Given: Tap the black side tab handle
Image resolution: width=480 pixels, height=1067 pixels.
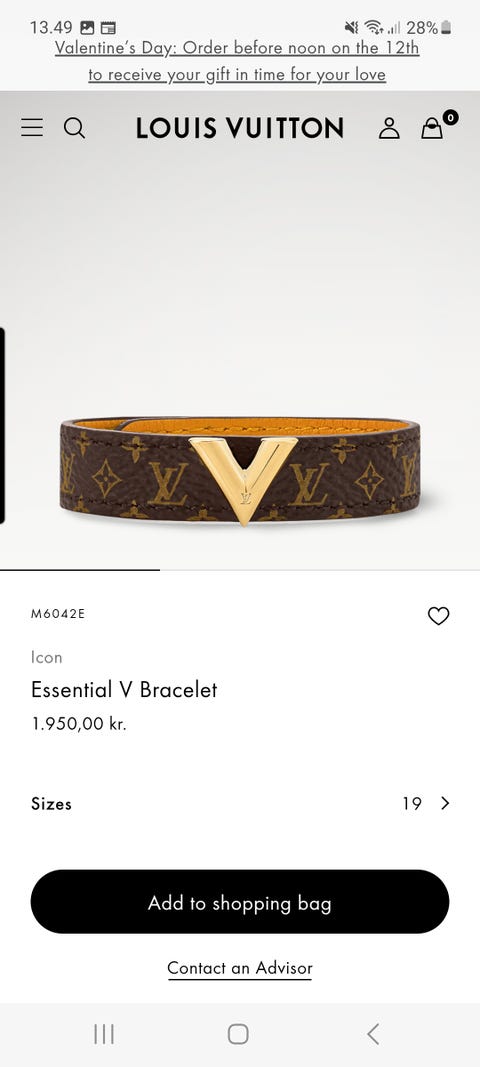Looking at the screenshot, I should point(2,425).
